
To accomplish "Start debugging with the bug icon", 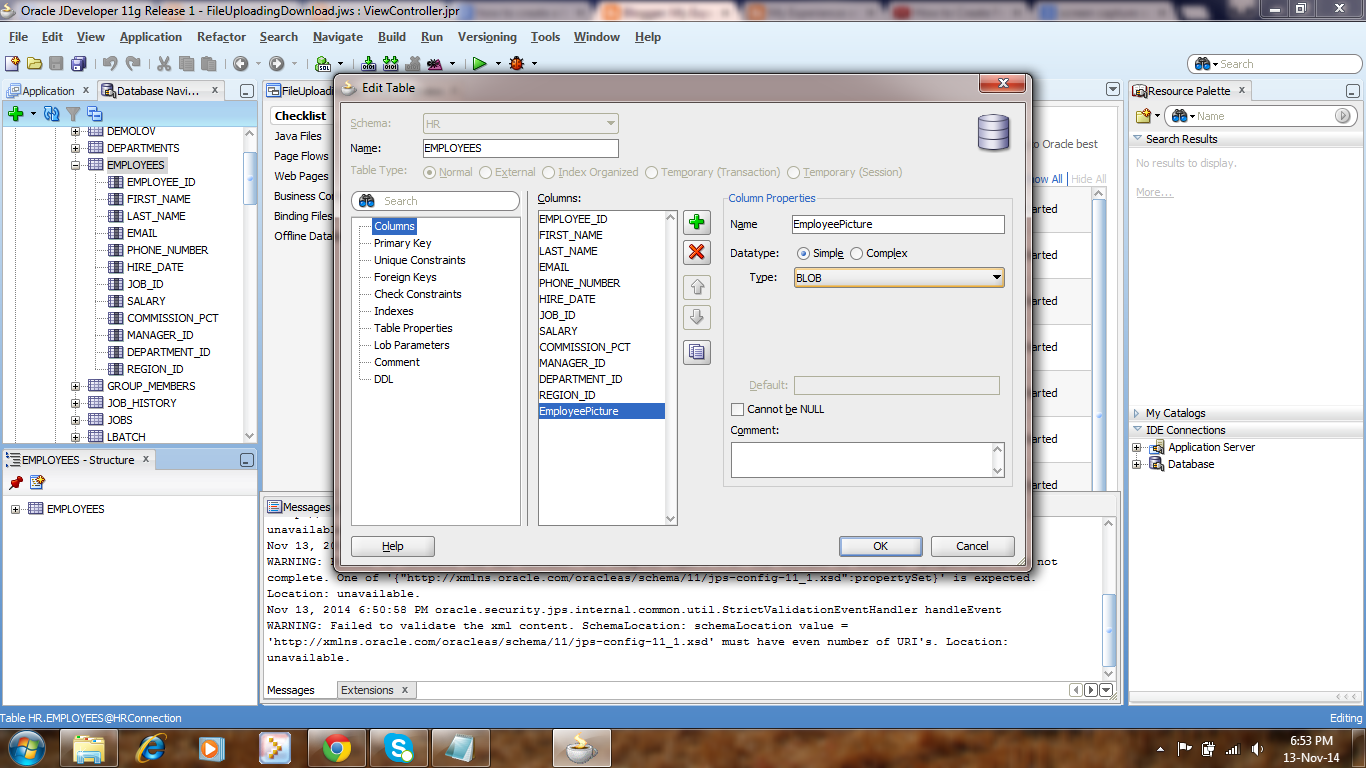I will 518,63.
